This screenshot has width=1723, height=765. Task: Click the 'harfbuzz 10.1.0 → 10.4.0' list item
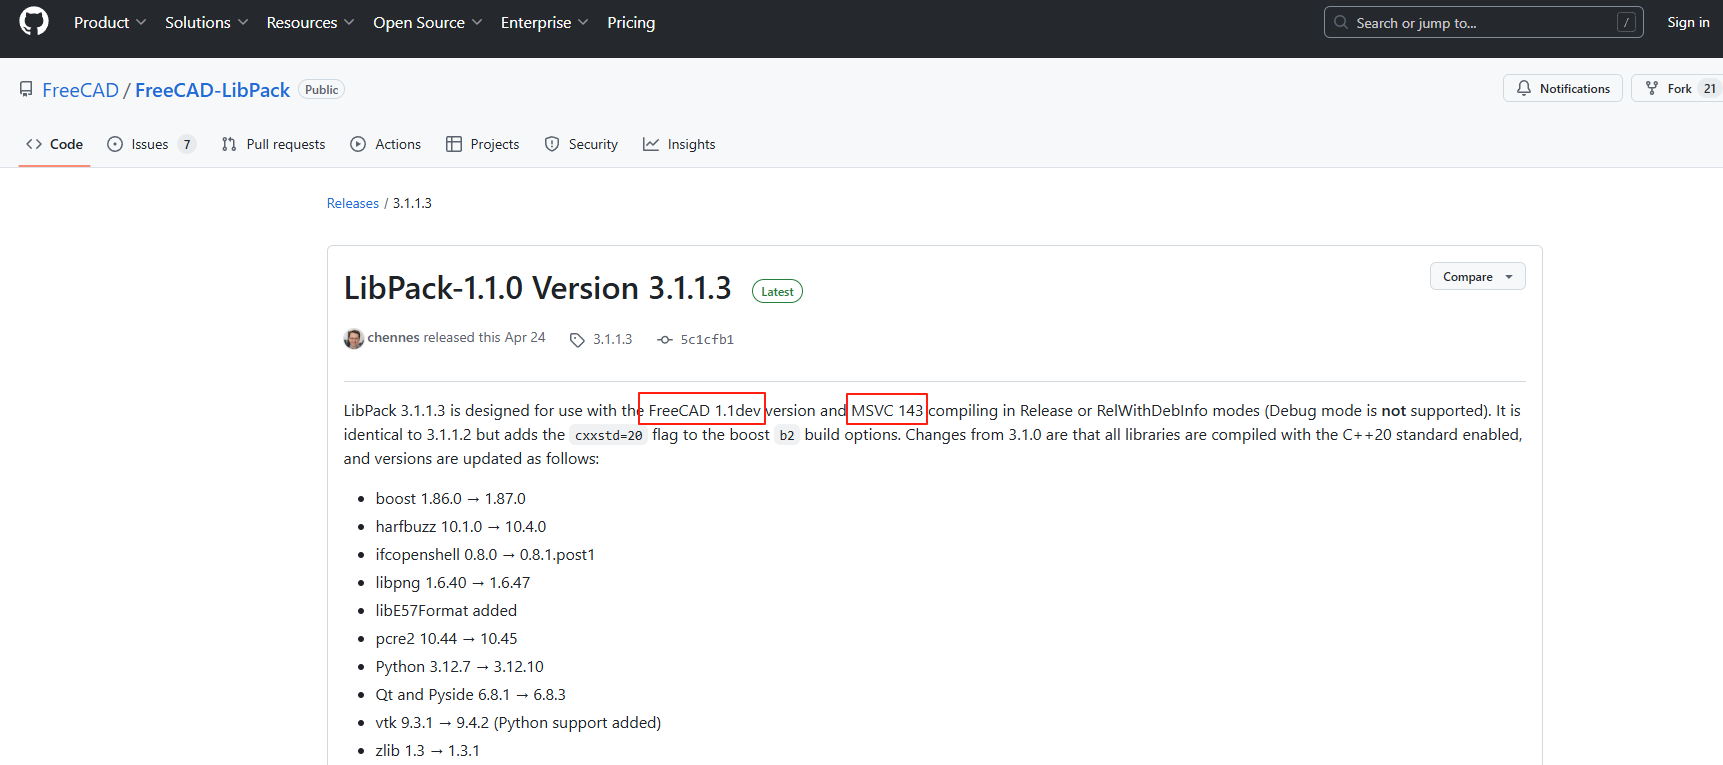[461, 526]
